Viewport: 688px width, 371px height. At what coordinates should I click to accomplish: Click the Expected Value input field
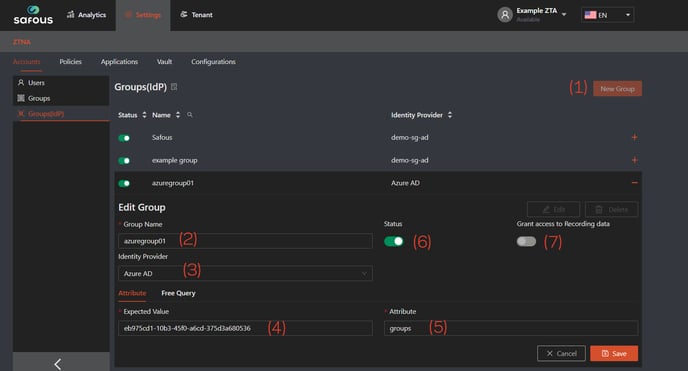click(x=245, y=328)
